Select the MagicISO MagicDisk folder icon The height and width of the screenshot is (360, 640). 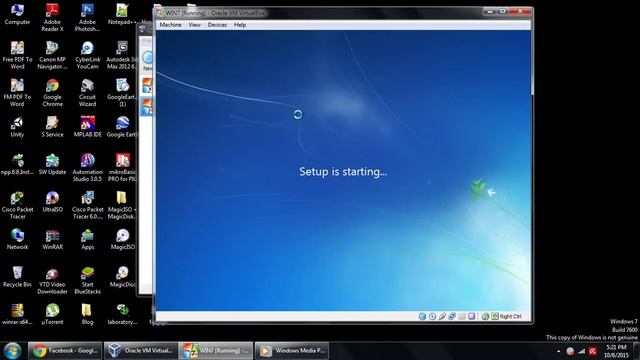click(122, 205)
